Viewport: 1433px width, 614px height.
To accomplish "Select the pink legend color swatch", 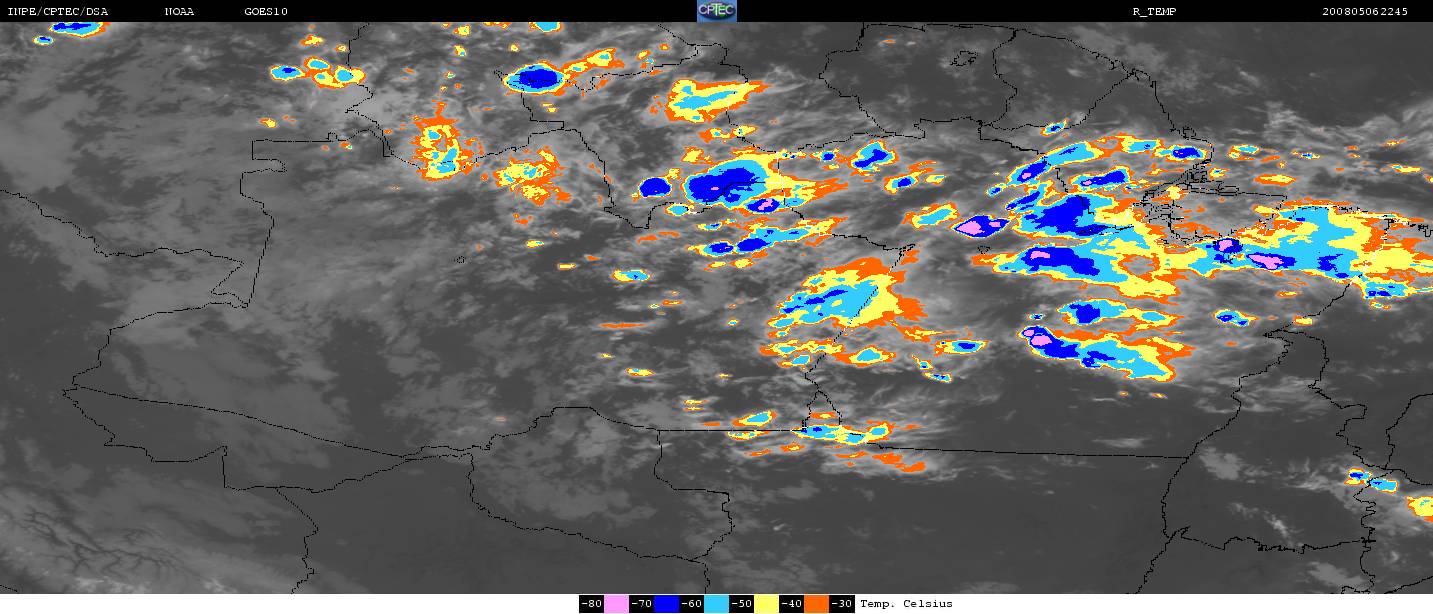I will tap(616, 604).
